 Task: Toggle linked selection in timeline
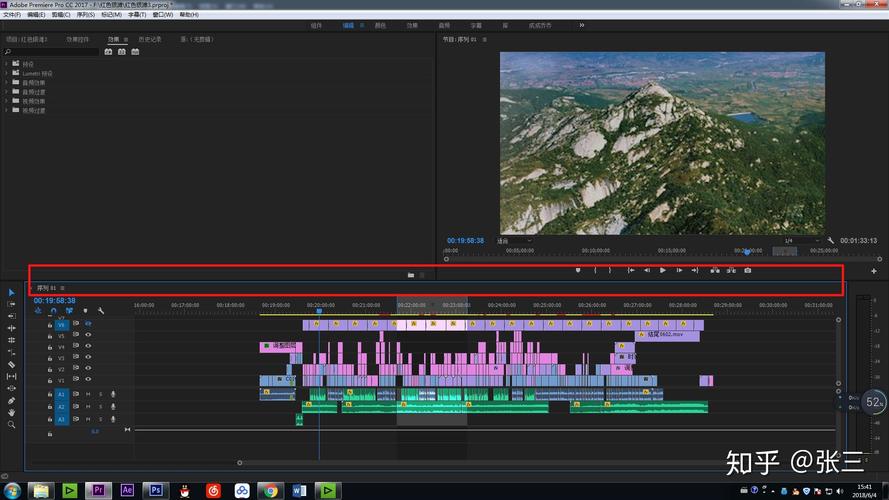tap(69, 311)
